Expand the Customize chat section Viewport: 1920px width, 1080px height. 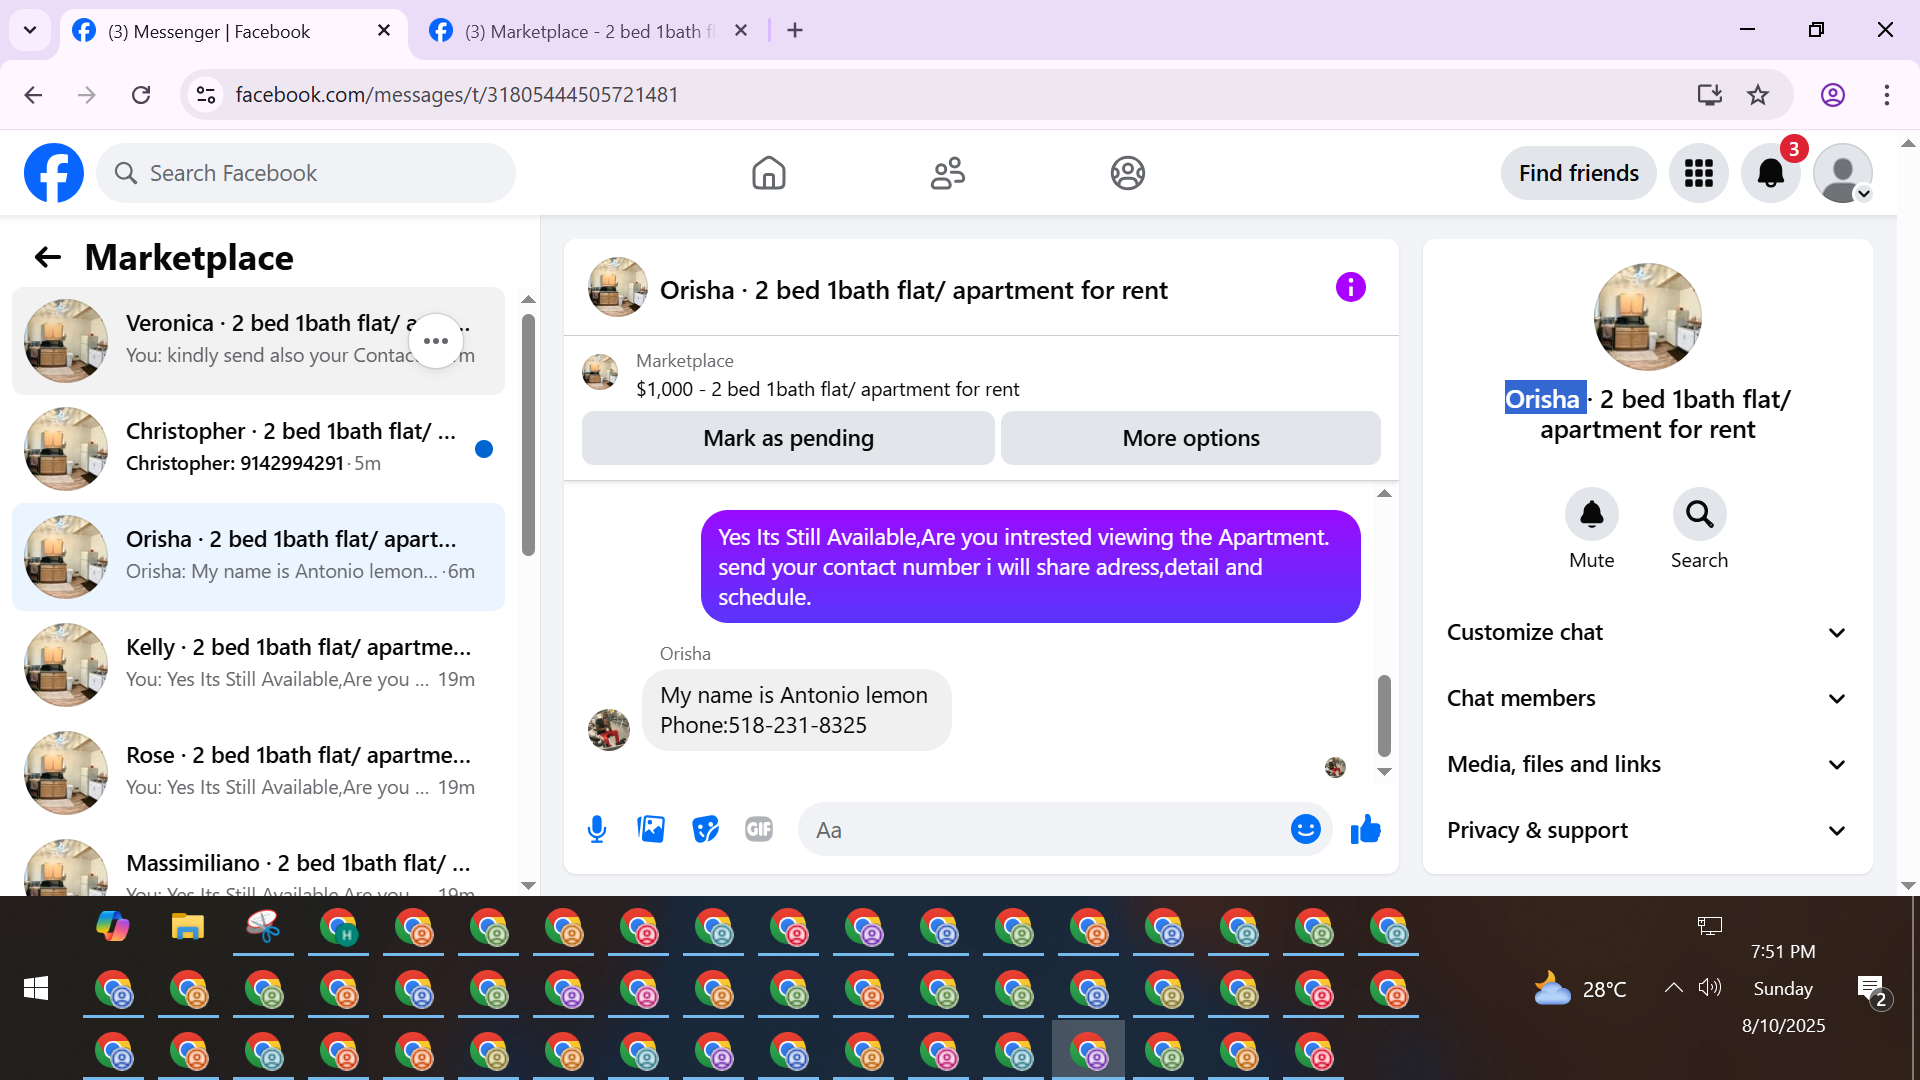(1647, 632)
